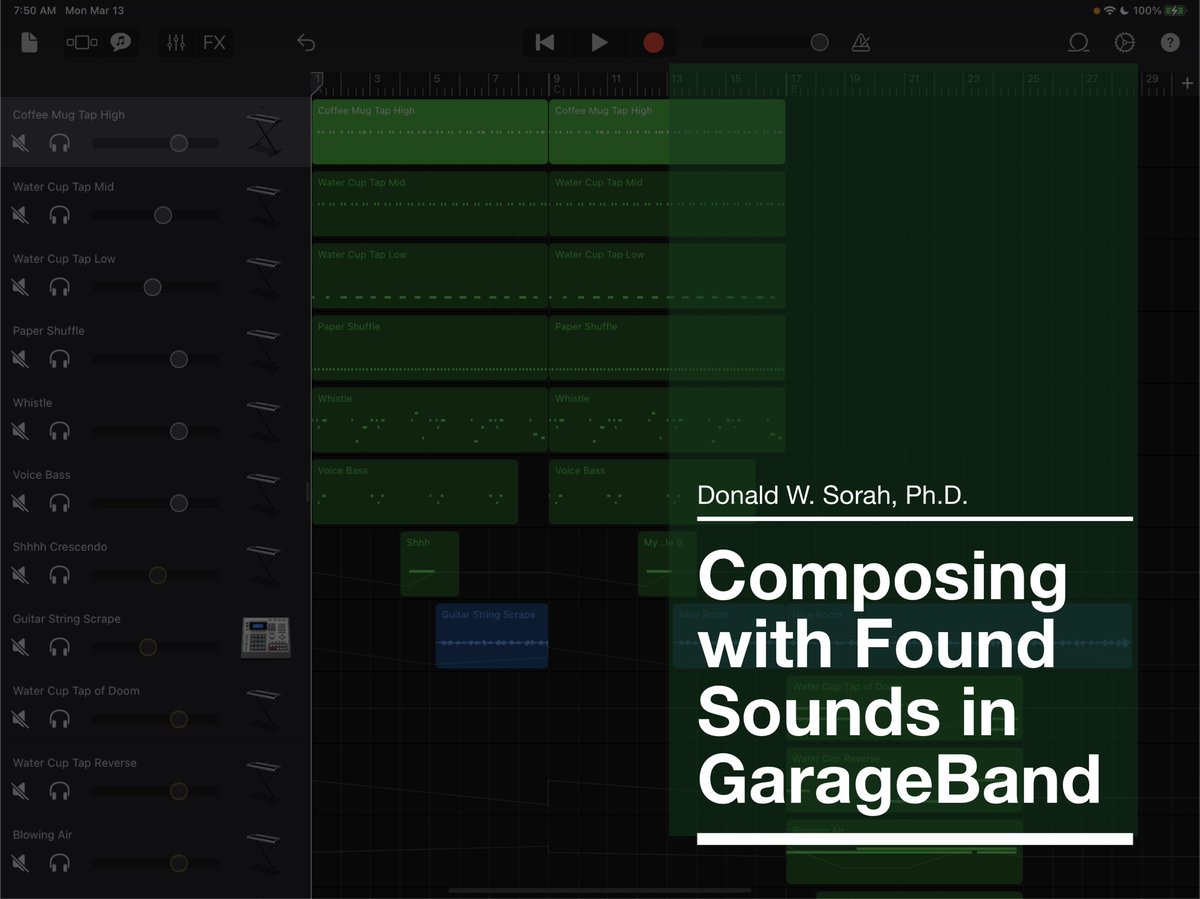Mute Shhhh Crescendo track
1200x899 pixels.
pos(20,575)
